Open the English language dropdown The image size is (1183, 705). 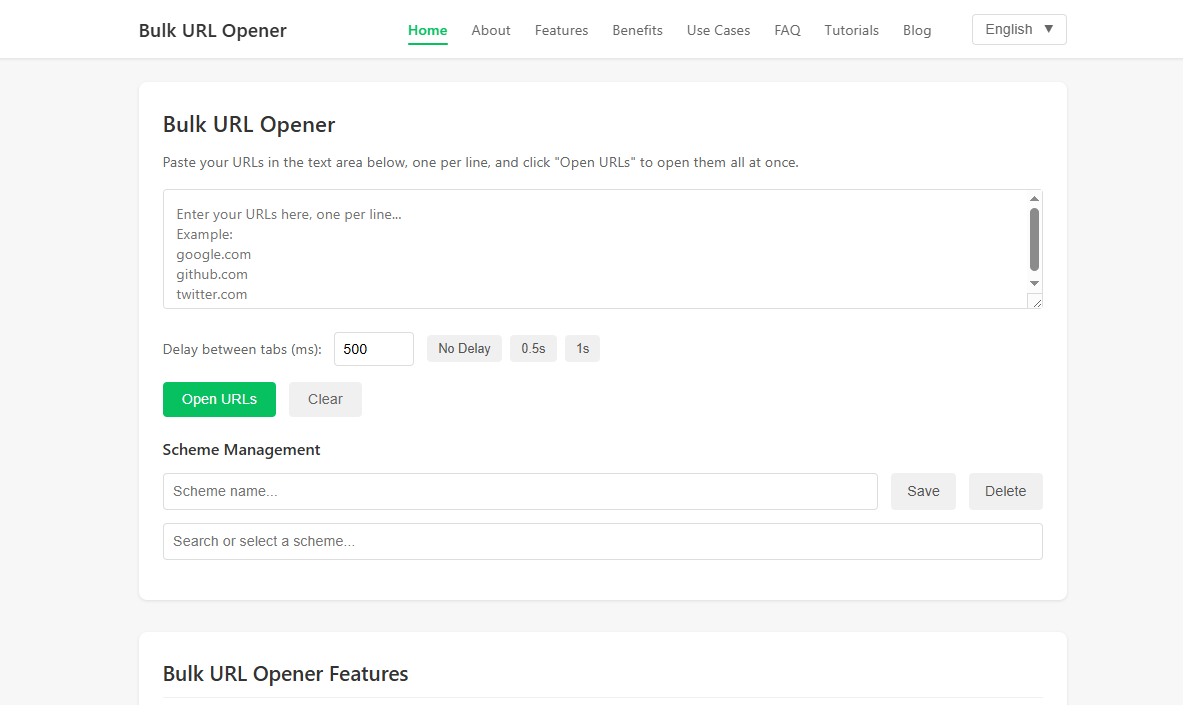1018,29
